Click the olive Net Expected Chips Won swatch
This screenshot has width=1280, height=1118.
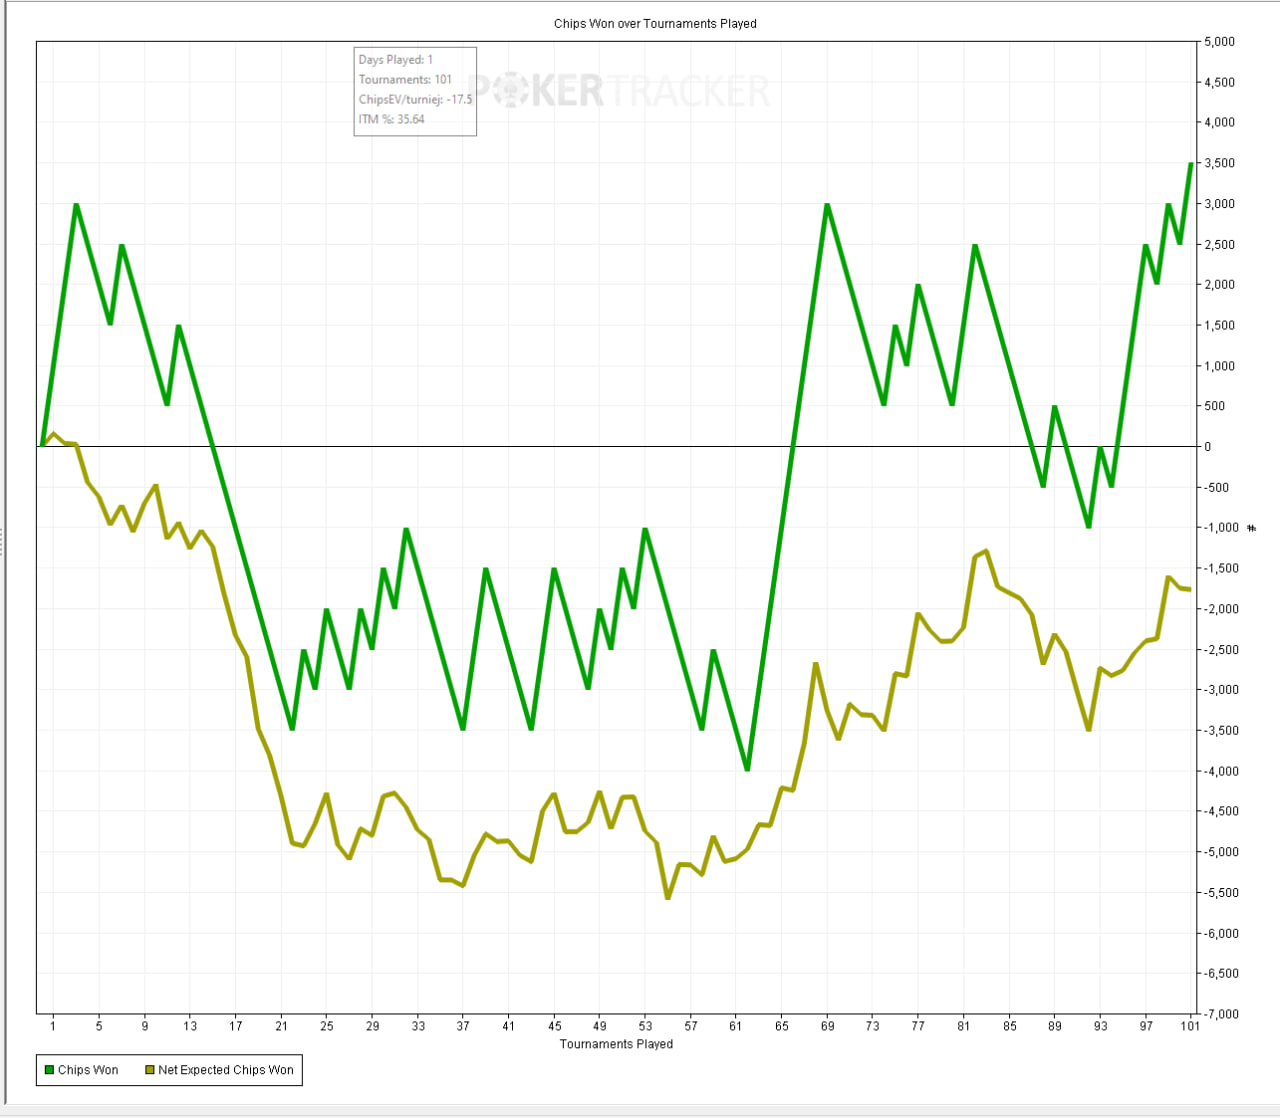click(150, 1070)
